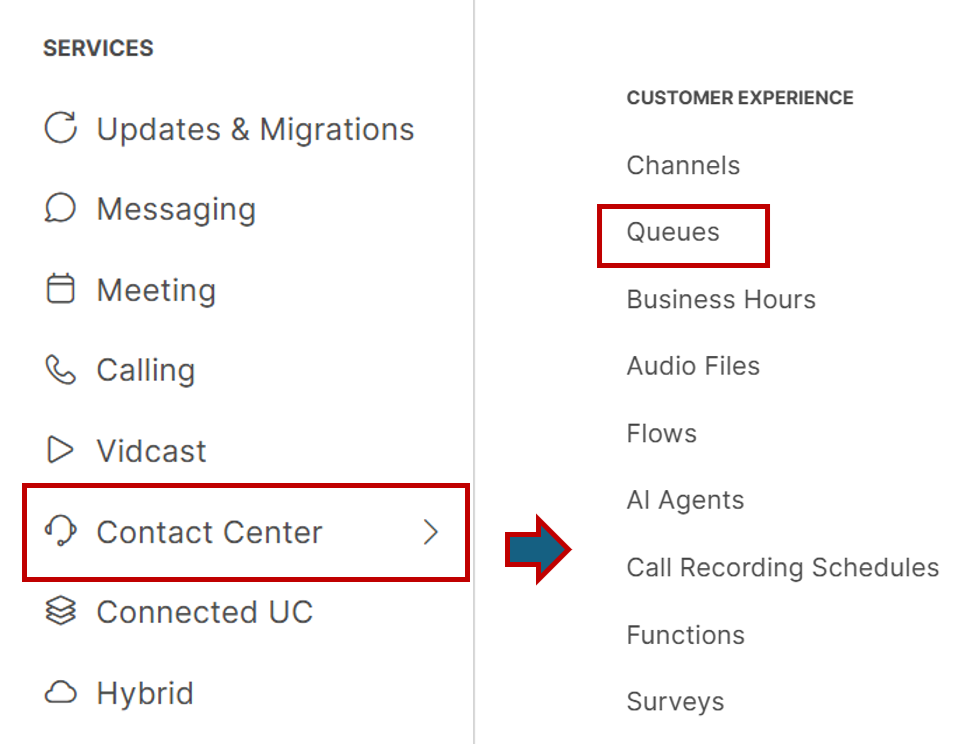Expand Contact Center with chevron arrow
Screen dimensions: 953x744
[431, 532]
